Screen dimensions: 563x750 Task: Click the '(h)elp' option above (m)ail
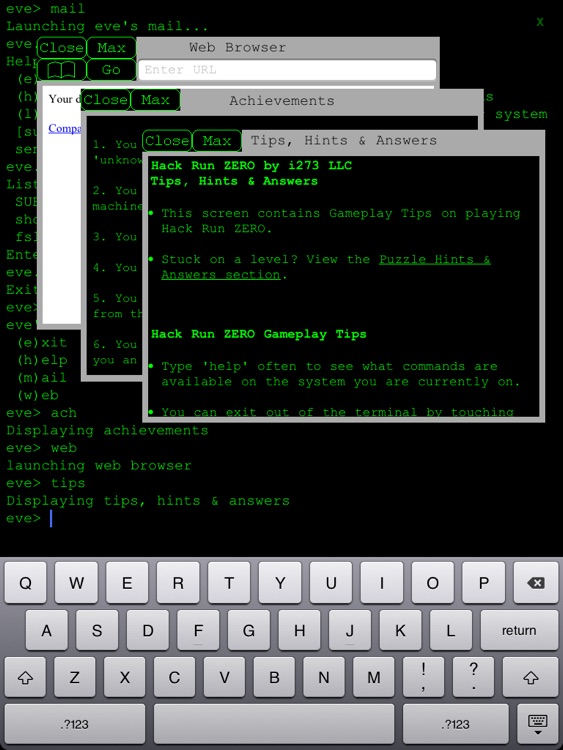(x=42, y=360)
